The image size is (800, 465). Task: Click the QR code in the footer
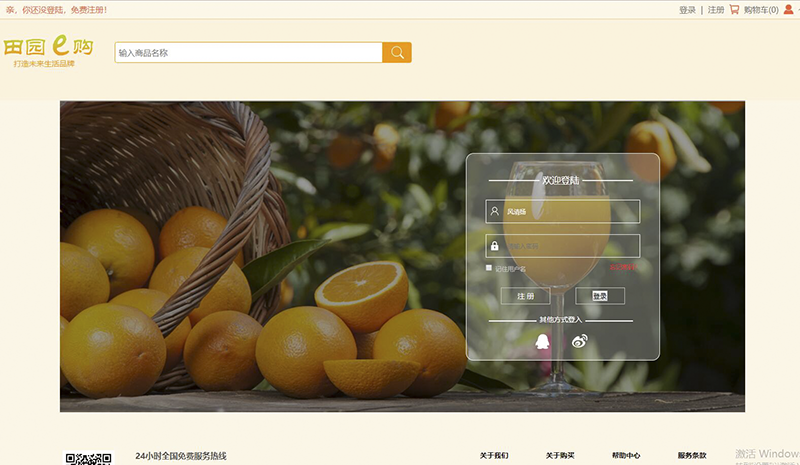click(x=89, y=459)
